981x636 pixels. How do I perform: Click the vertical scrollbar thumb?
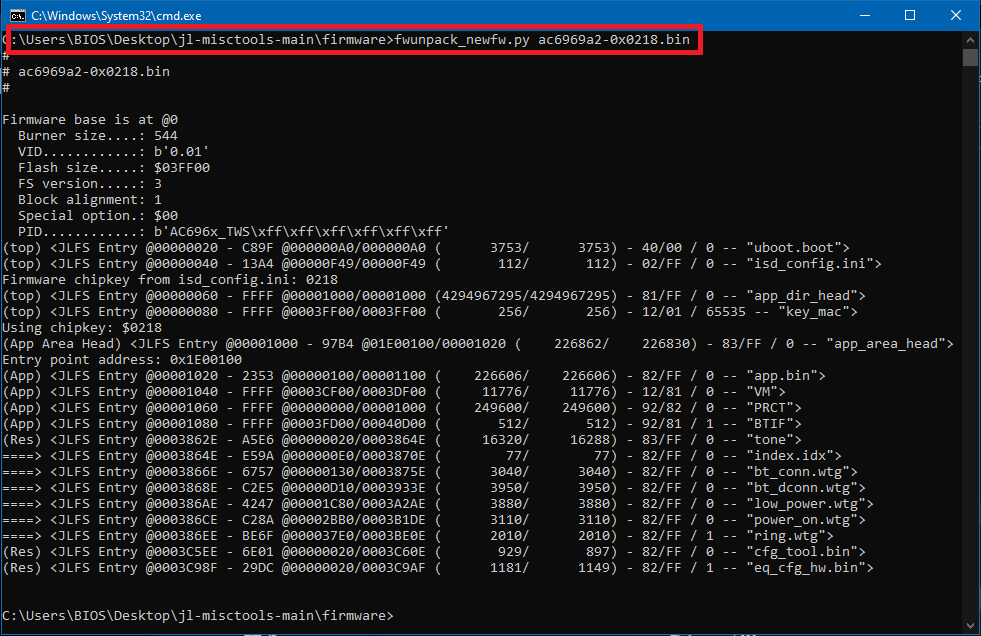970,56
